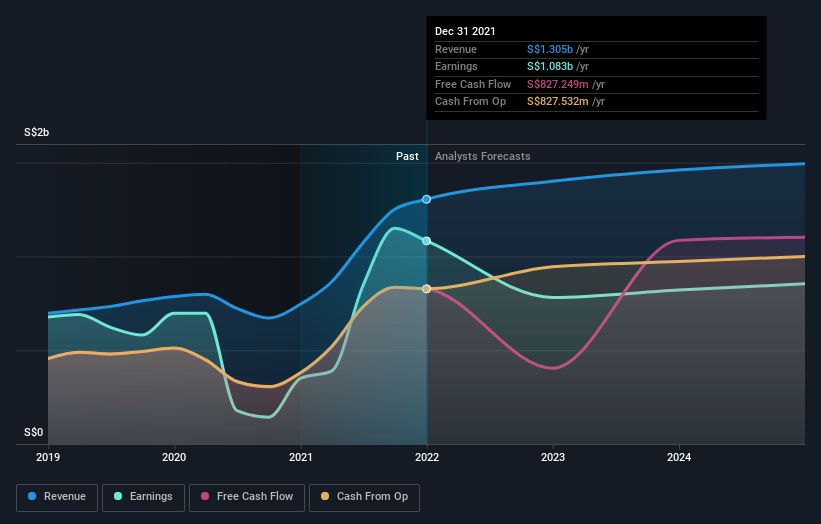The height and width of the screenshot is (524, 821).
Task: Click tooltip date 'Dec 31 2021'
Action: coord(465,31)
